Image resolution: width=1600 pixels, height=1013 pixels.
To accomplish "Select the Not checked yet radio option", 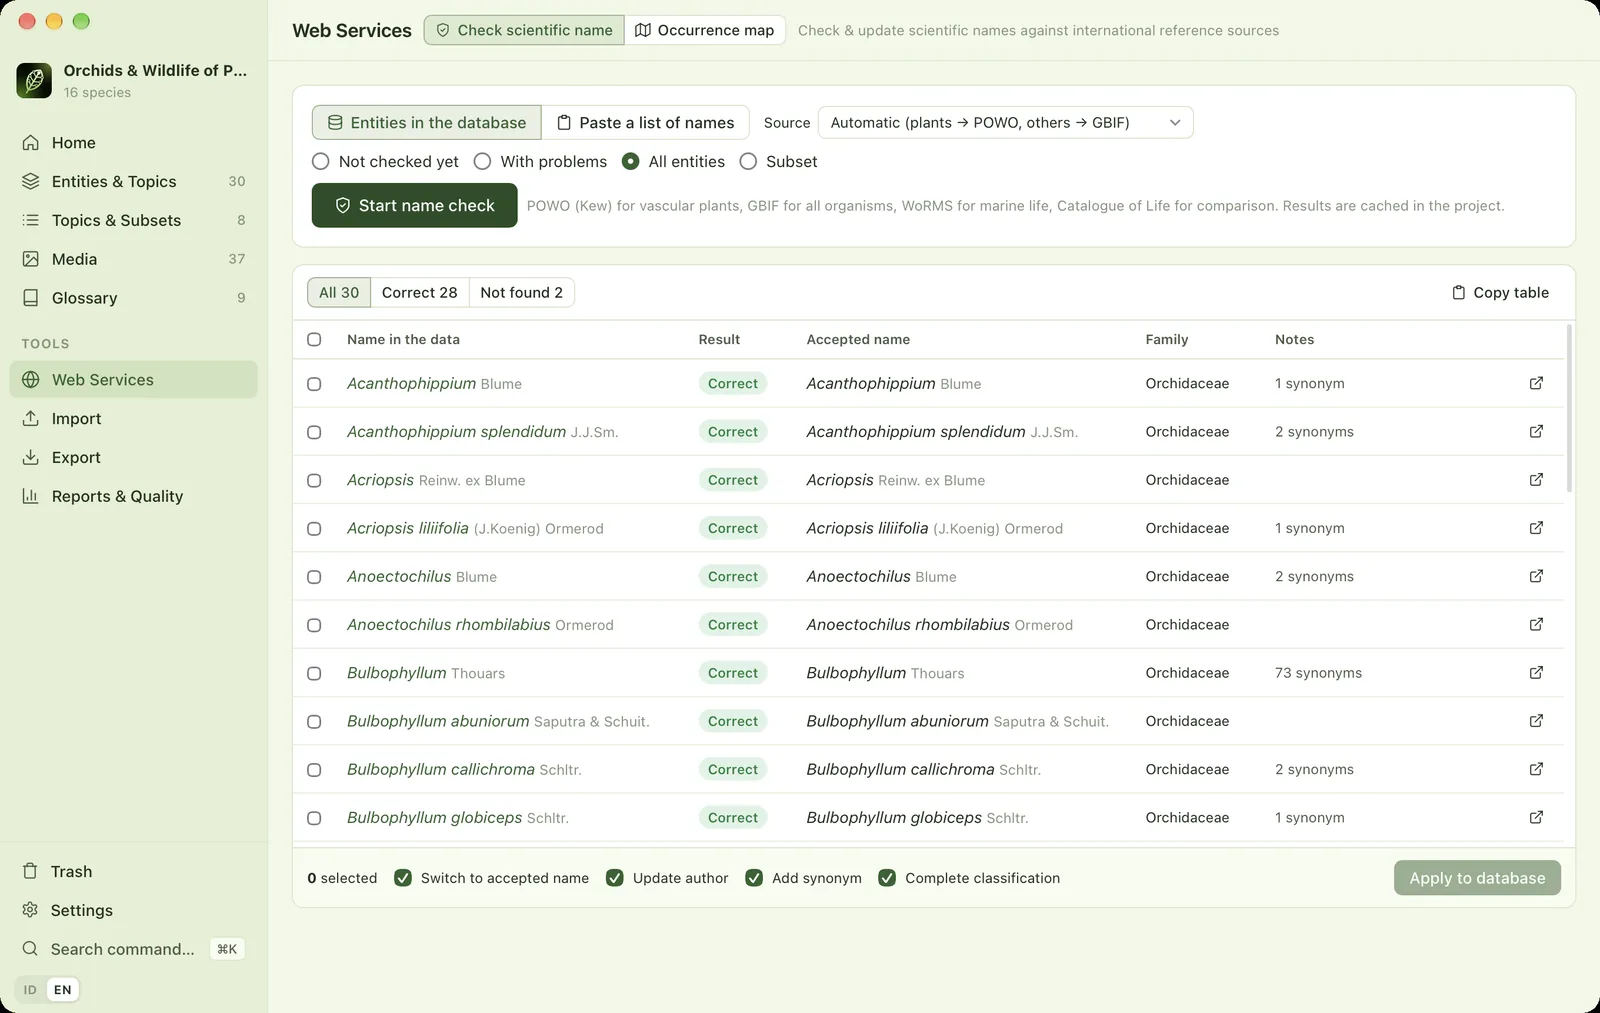I will [x=321, y=161].
